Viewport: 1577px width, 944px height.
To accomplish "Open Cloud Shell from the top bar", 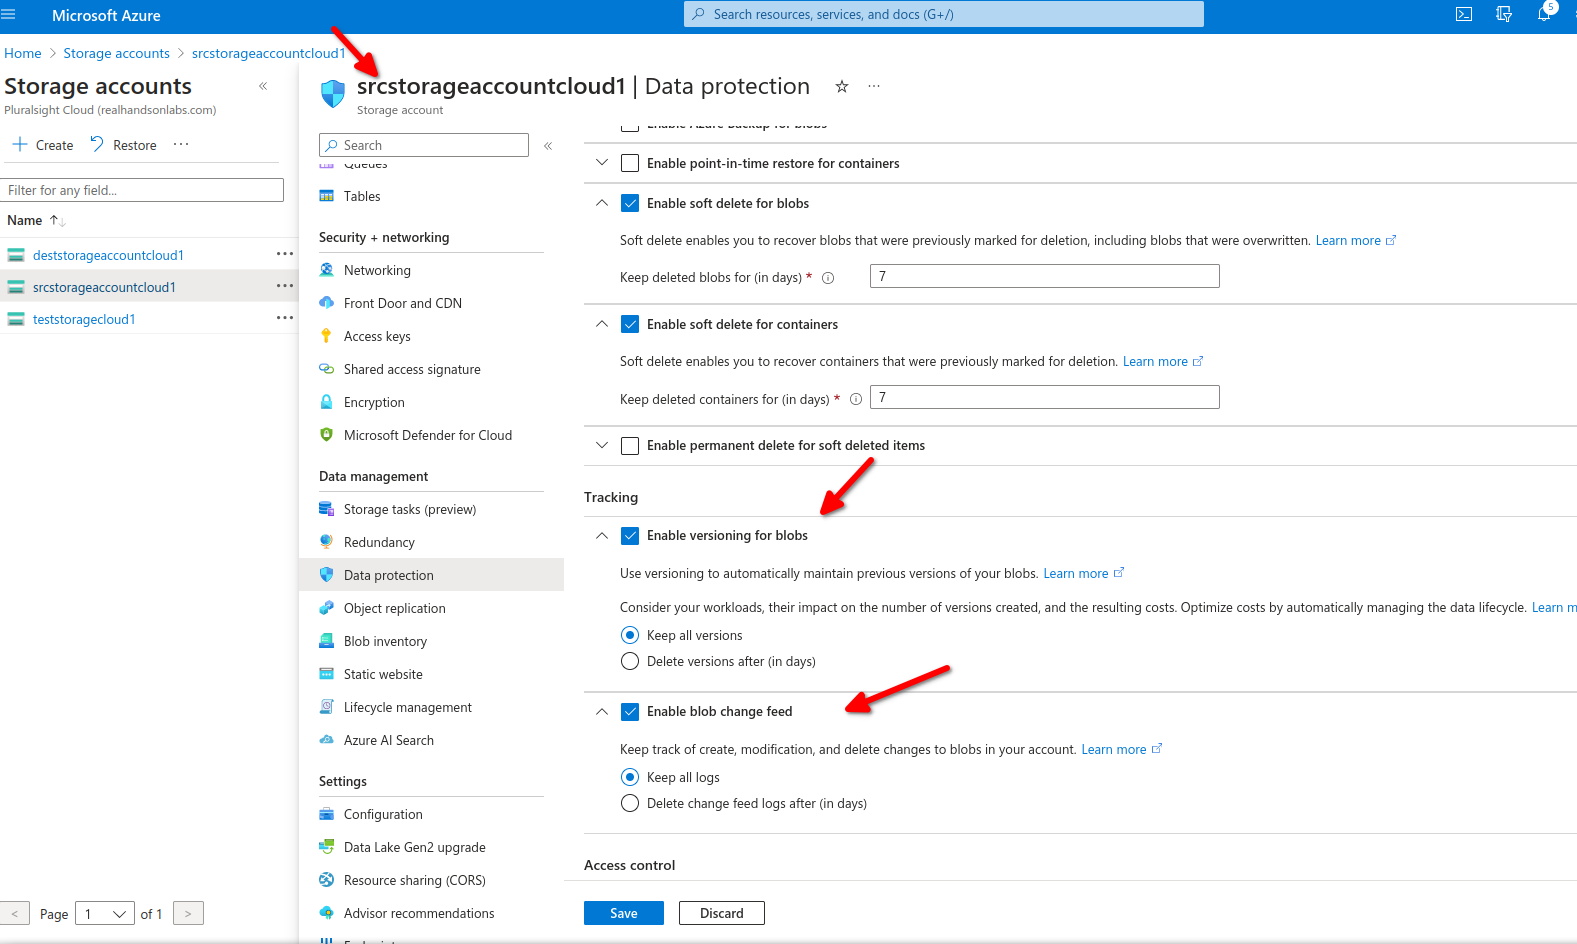I will point(1464,14).
